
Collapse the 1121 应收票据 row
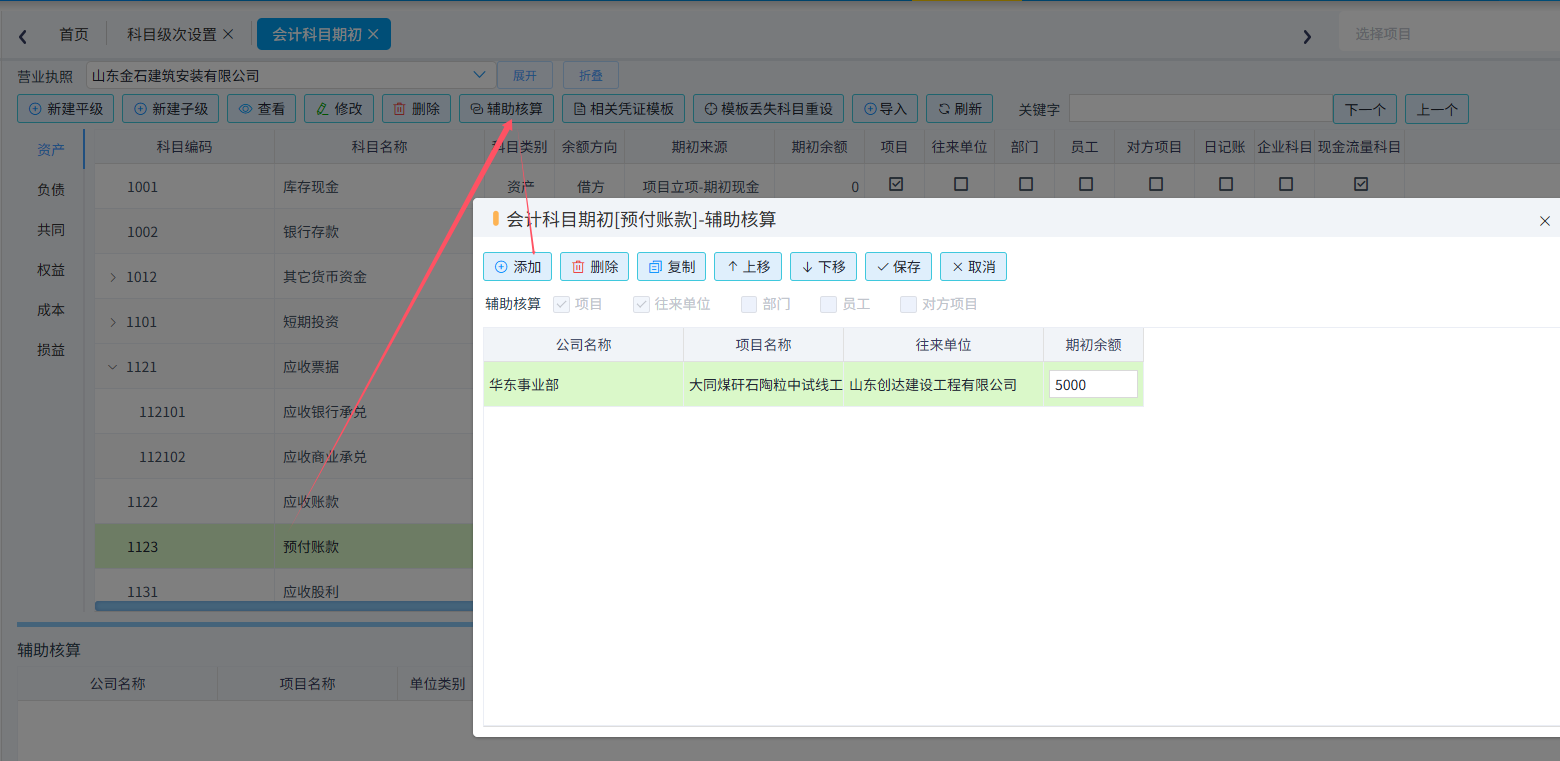pos(113,367)
